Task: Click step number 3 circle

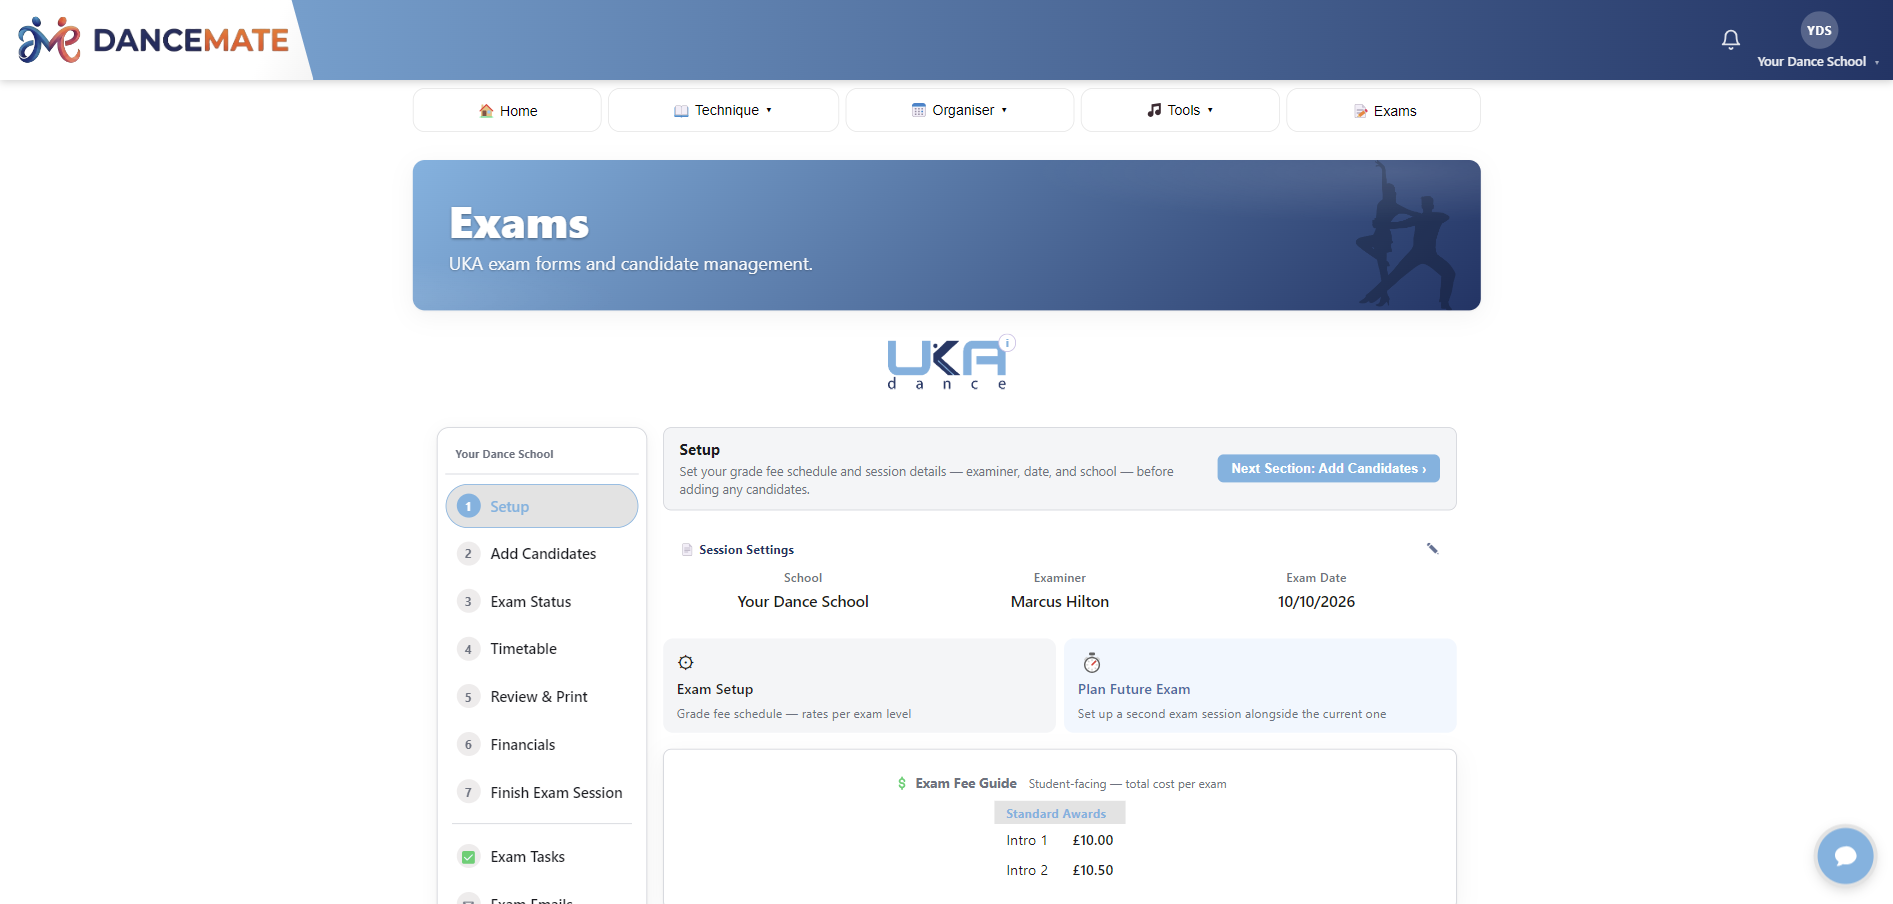Action: tap(468, 602)
